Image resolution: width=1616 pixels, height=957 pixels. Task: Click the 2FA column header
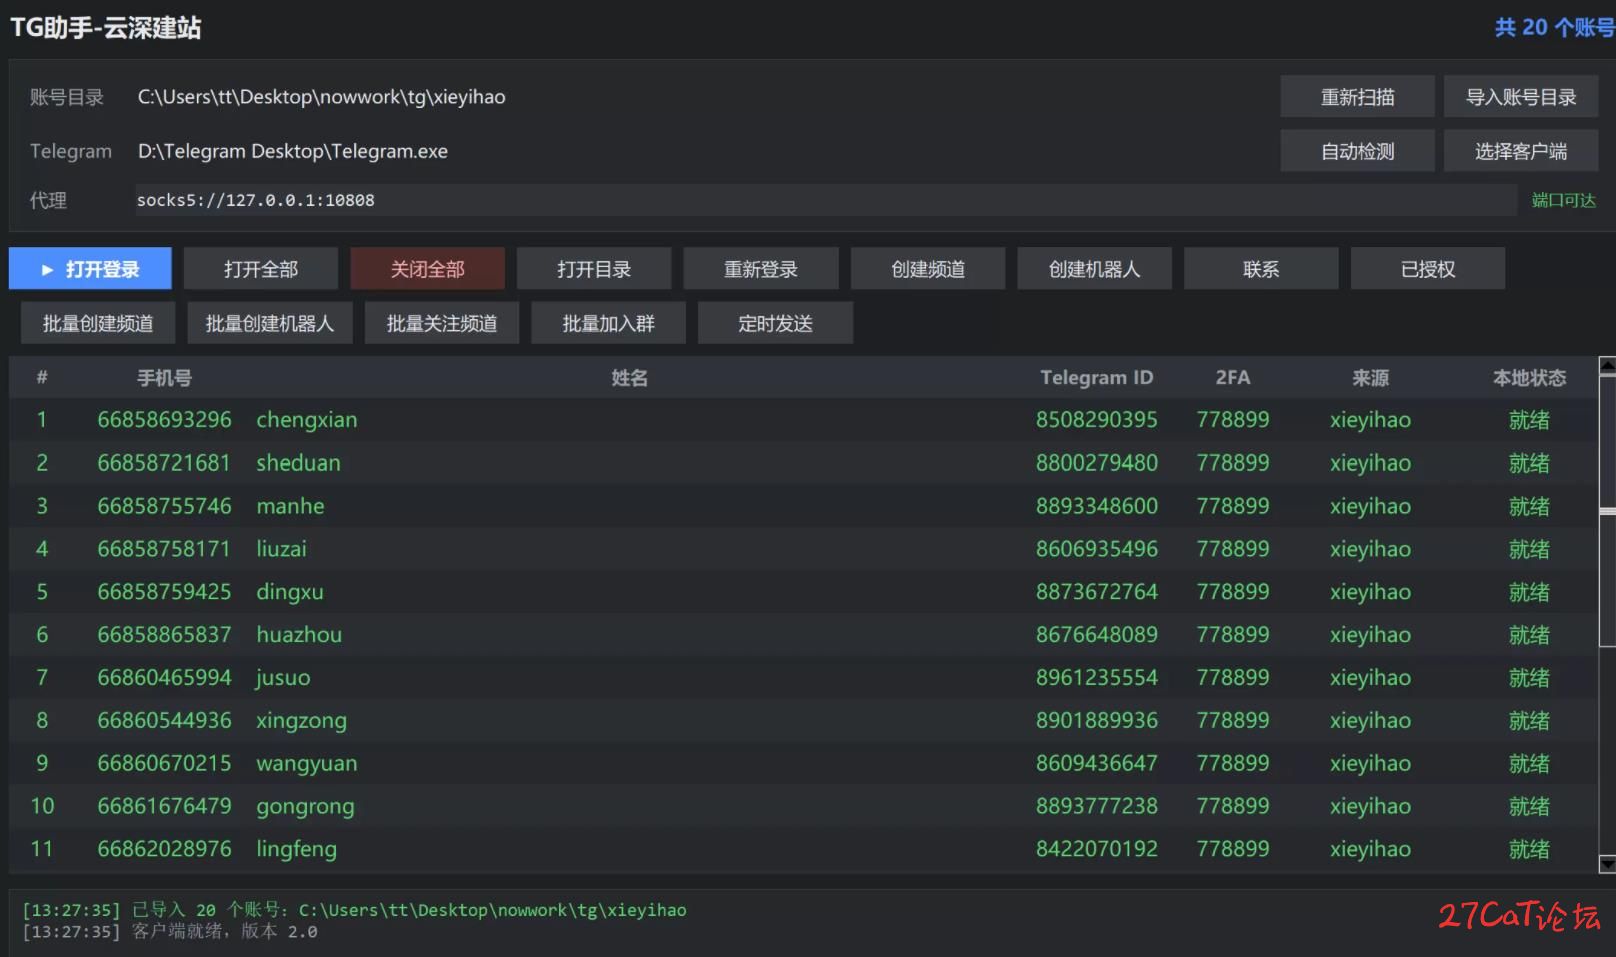(x=1233, y=378)
